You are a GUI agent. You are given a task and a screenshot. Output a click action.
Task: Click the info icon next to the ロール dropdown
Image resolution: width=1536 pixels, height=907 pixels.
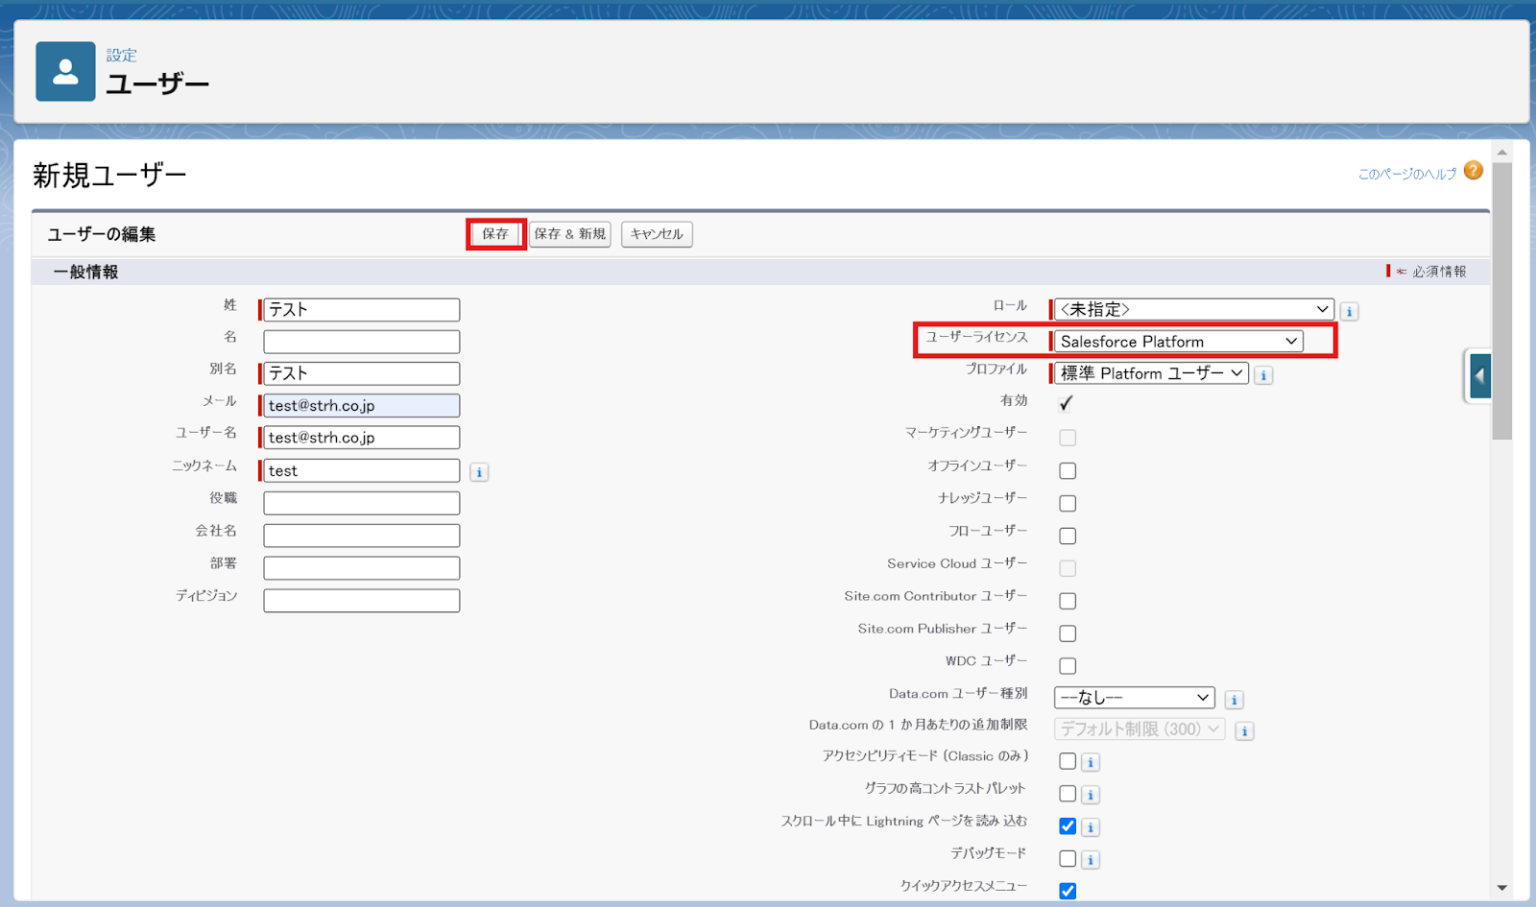coord(1349,311)
